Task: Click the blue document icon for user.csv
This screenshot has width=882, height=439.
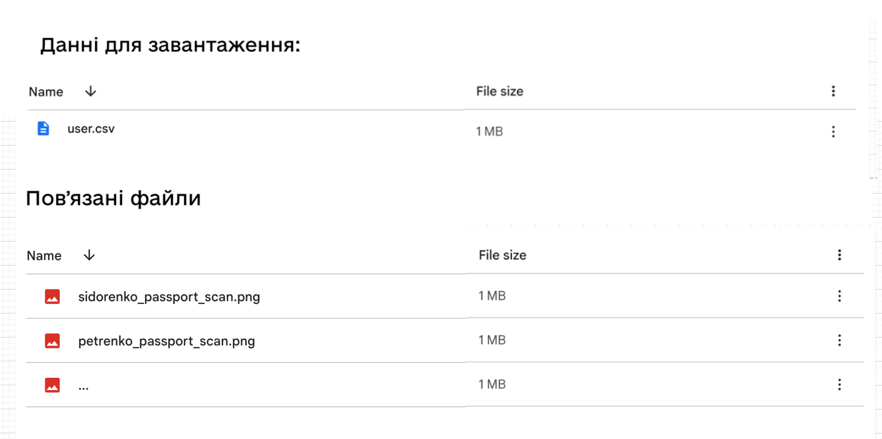Action: point(43,128)
